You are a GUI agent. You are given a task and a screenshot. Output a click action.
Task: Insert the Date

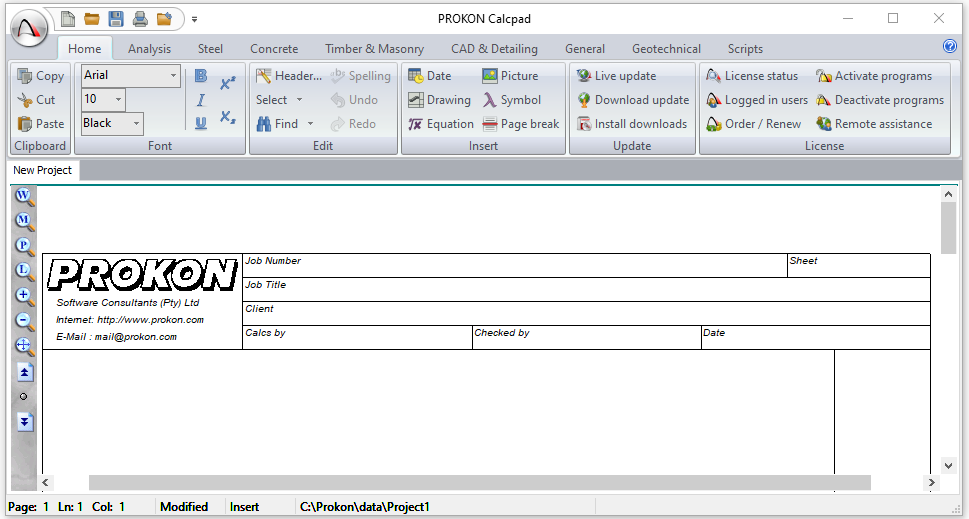429,76
